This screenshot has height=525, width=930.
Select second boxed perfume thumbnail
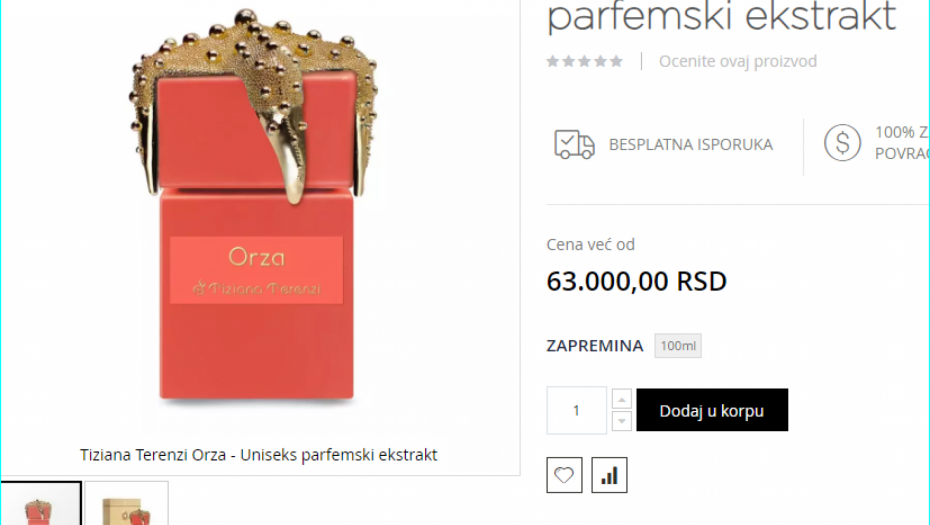click(x=126, y=503)
